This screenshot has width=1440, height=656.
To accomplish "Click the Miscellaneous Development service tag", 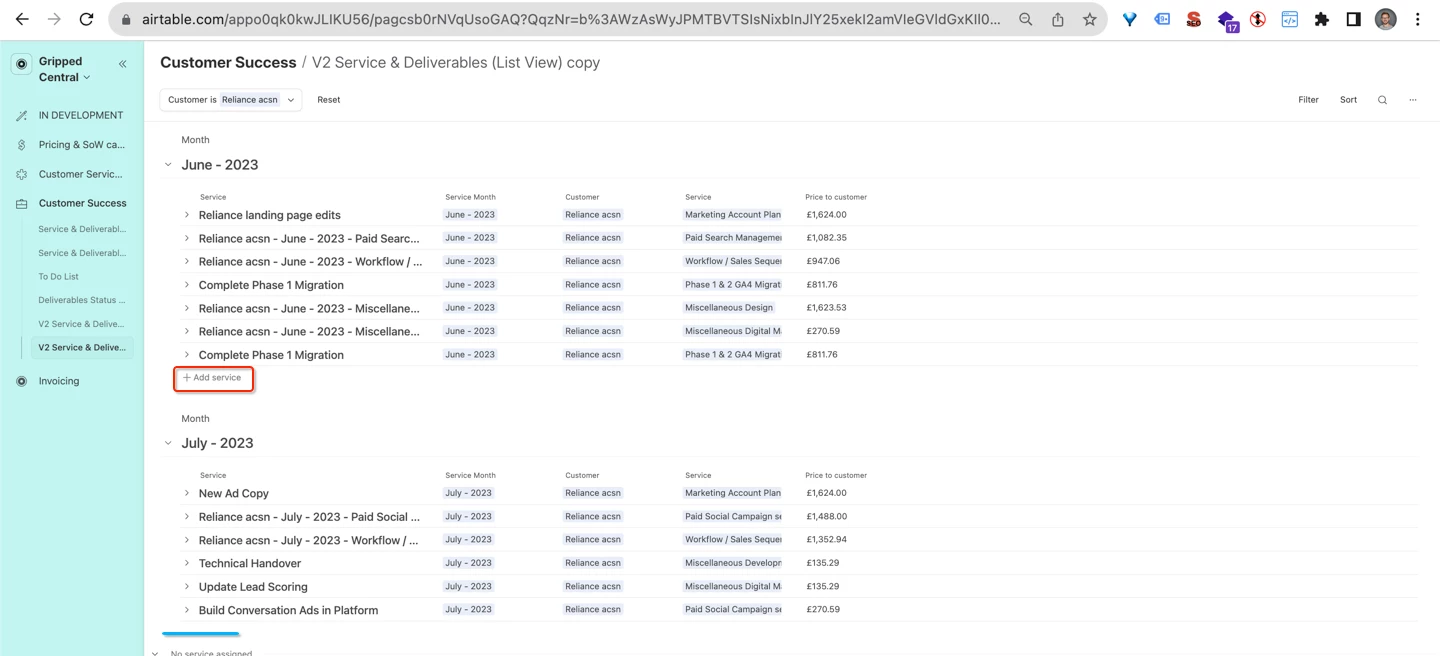I will 732,563.
